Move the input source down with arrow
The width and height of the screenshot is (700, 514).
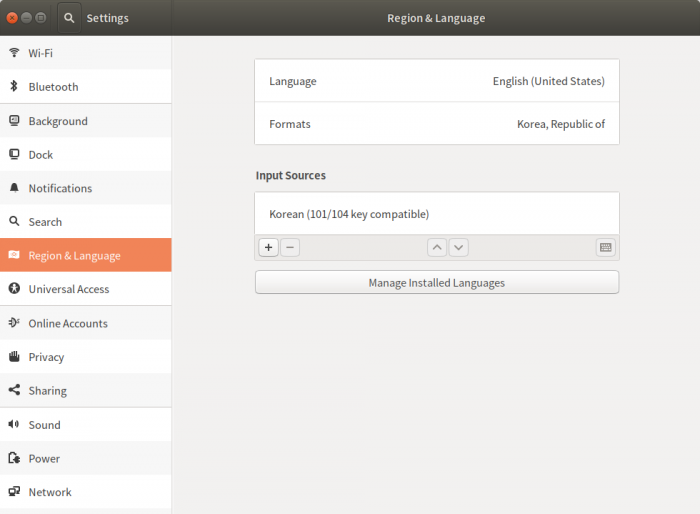click(x=458, y=247)
